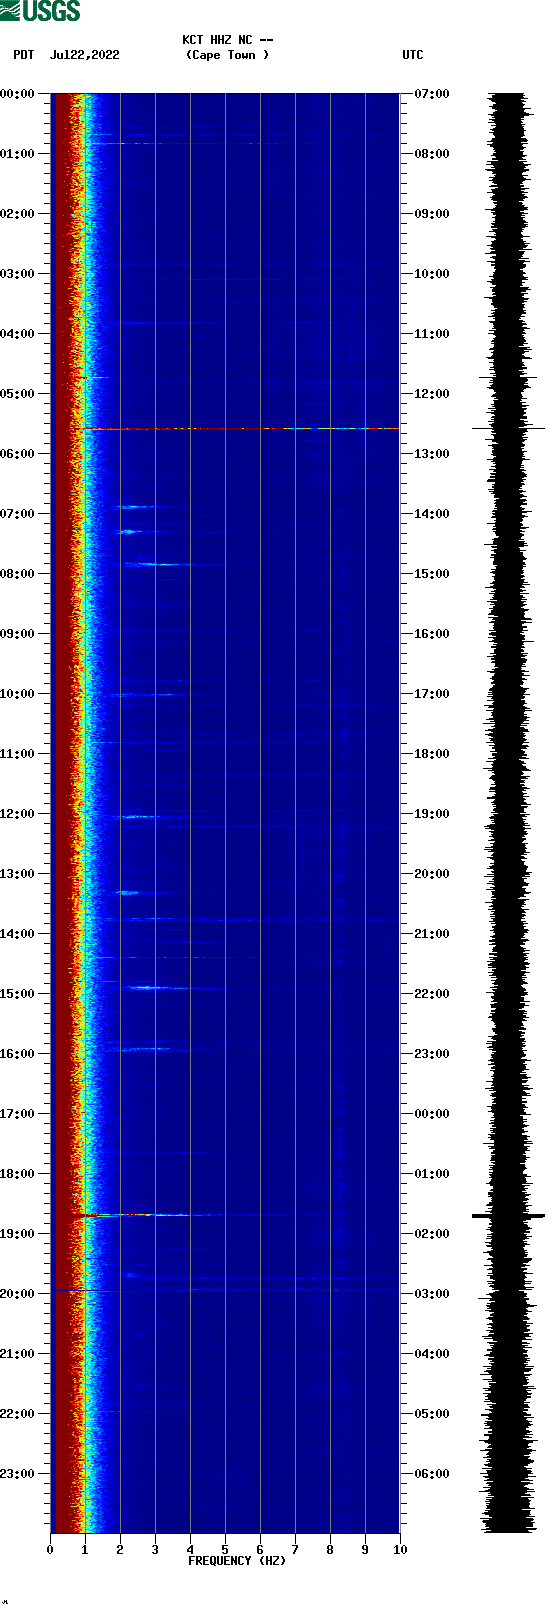Click the 21:00 UTC time tick label

click(x=432, y=934)
